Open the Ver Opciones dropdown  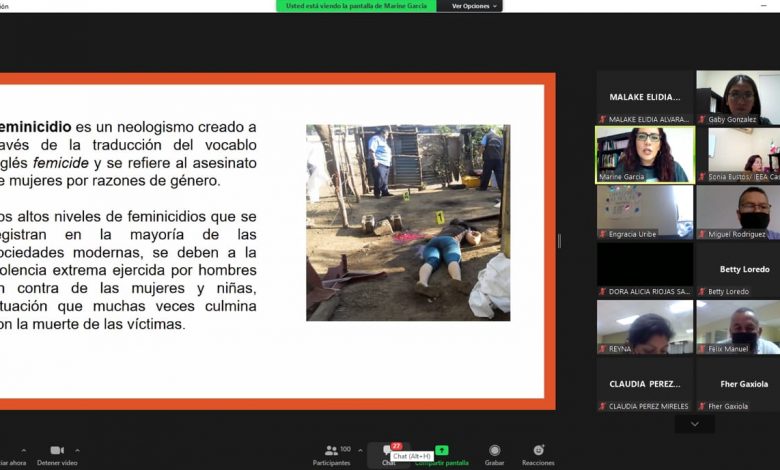pos(474,6)
